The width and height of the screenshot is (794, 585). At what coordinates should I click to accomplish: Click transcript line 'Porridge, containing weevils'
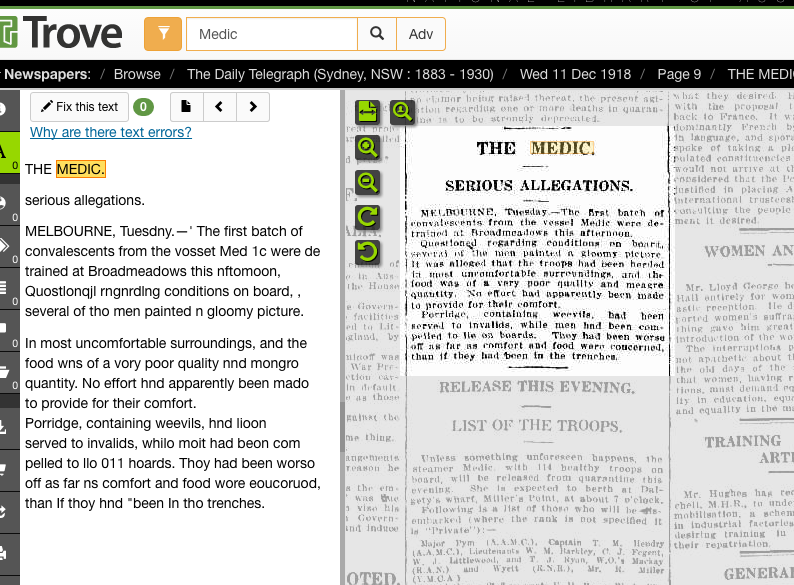pyautogui.click(x=146, y=423)
